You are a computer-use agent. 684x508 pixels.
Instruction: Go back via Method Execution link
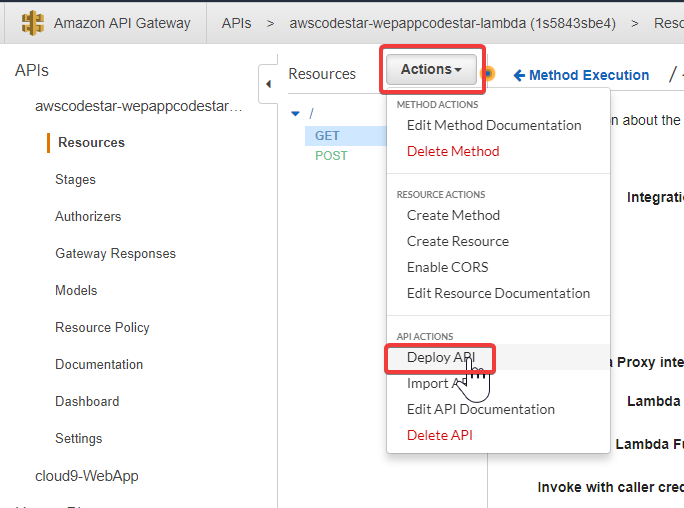581,75
